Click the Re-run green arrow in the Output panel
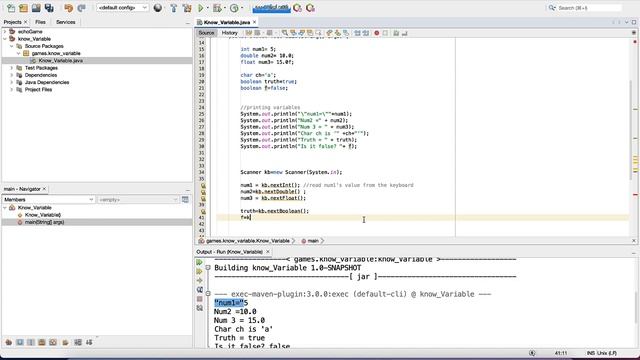640x360 pixels. (200, 262)
